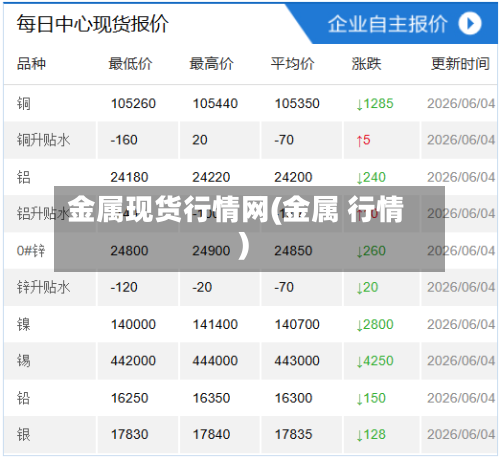Click nickel lowest price 140000
The height and width of the screenshot is (459, 500).
tap(133, 324)
